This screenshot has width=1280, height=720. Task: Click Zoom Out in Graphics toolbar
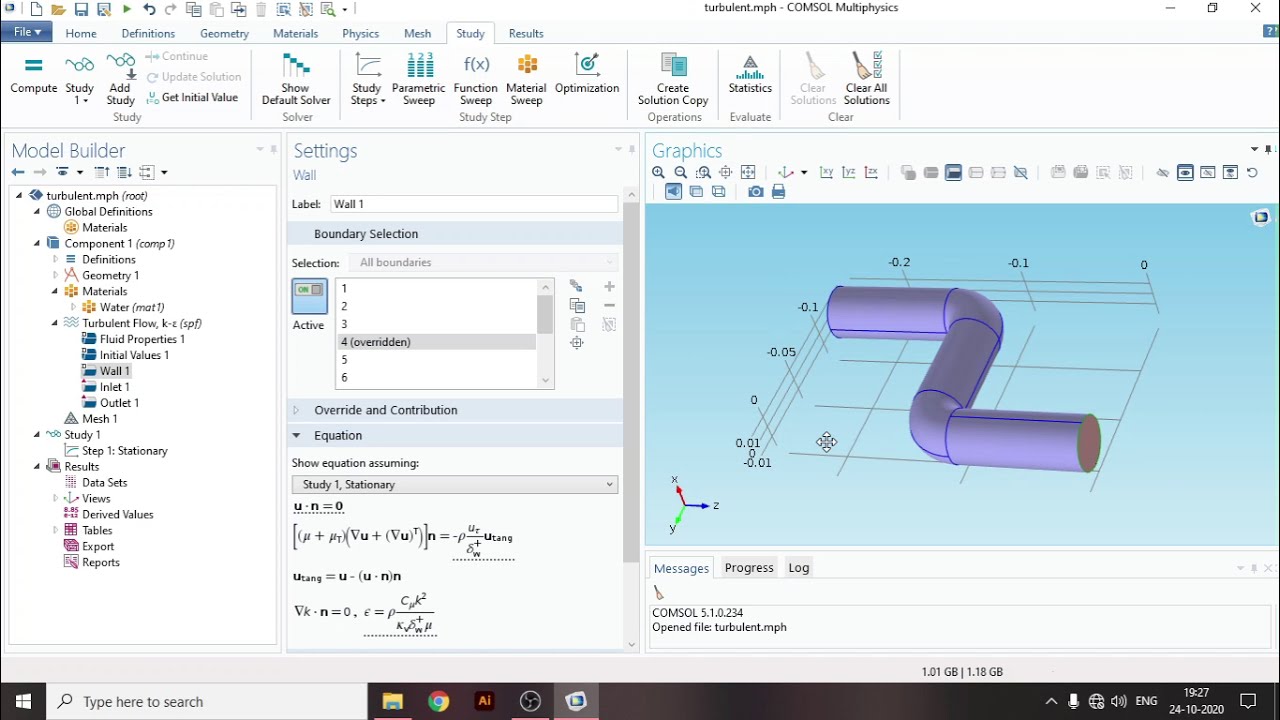[681, 173]
